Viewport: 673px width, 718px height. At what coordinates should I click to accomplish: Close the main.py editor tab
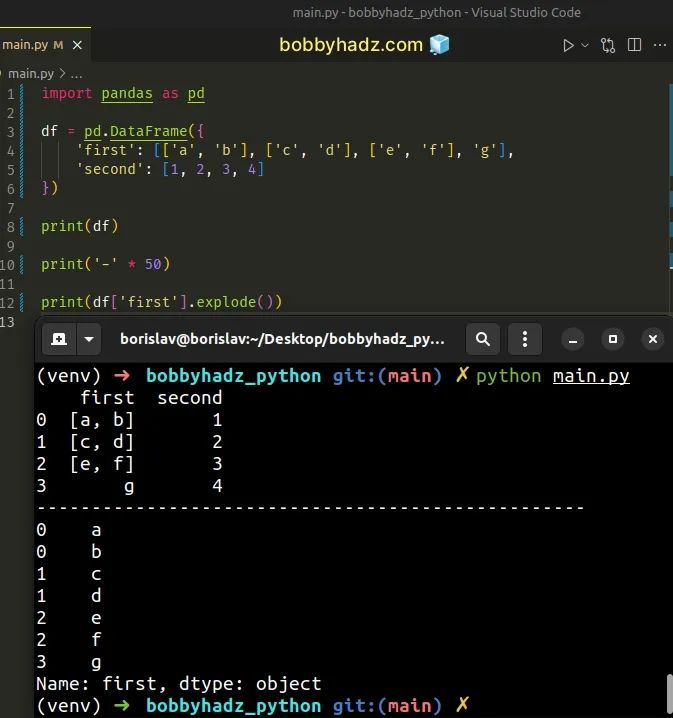[77, 45]
